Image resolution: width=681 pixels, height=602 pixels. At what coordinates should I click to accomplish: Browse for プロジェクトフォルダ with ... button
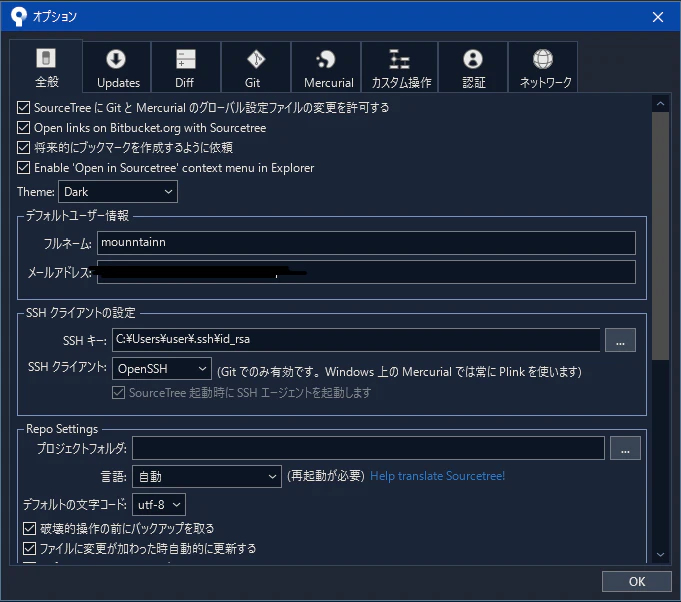click(x=625, y=448)
